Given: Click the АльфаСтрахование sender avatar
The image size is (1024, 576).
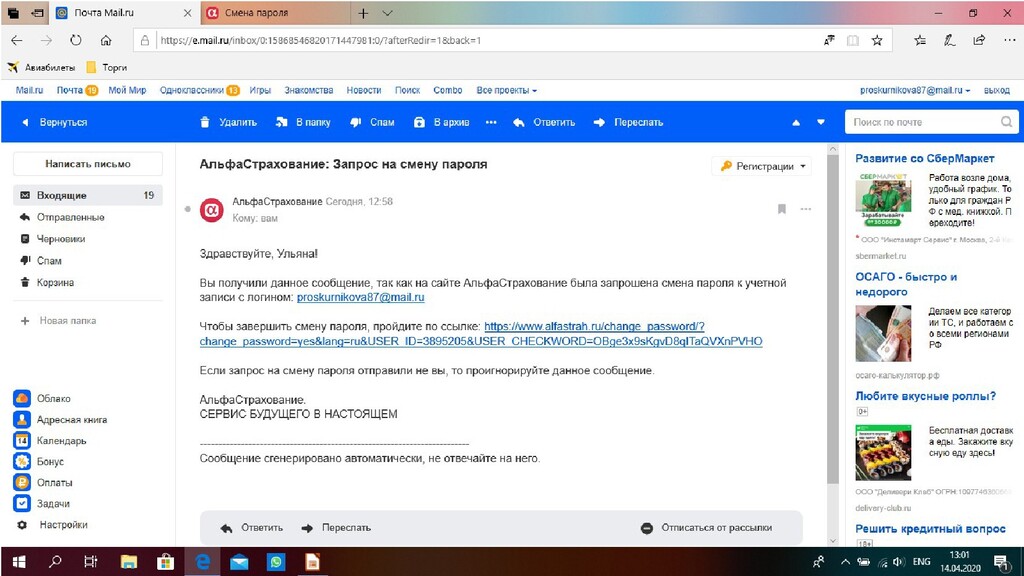Looking at the screenshot, I should (x=212, y=210).
